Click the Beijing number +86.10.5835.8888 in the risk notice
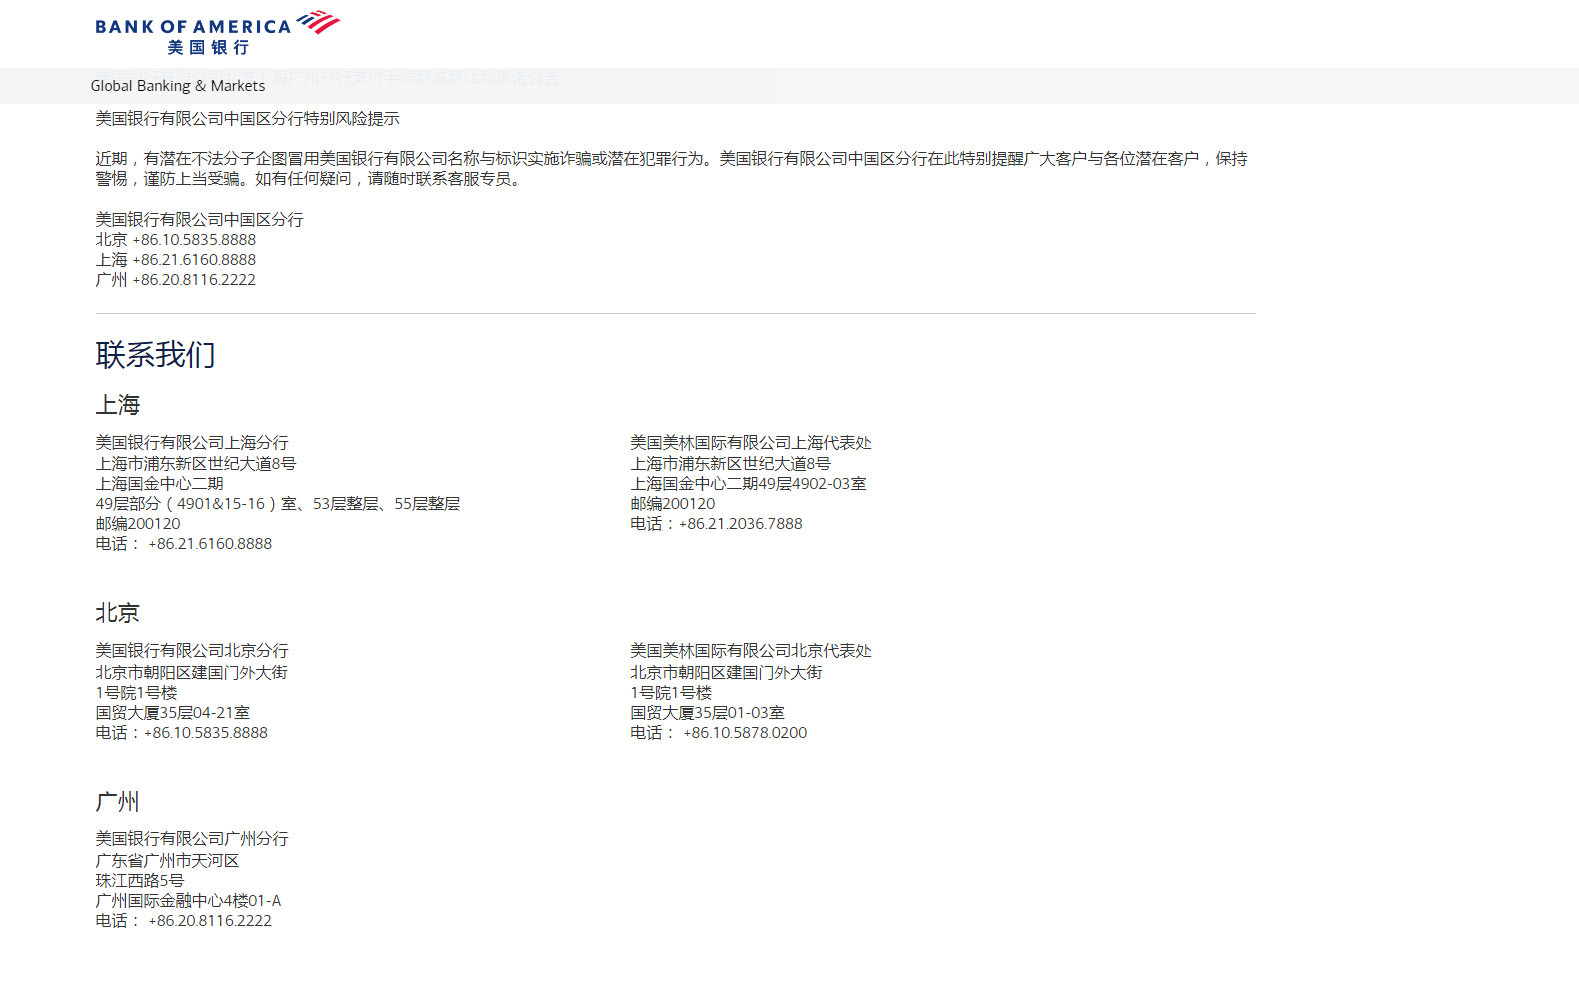Image resolution: width=1579 pixels, height=989 pixels. [194, 240]
